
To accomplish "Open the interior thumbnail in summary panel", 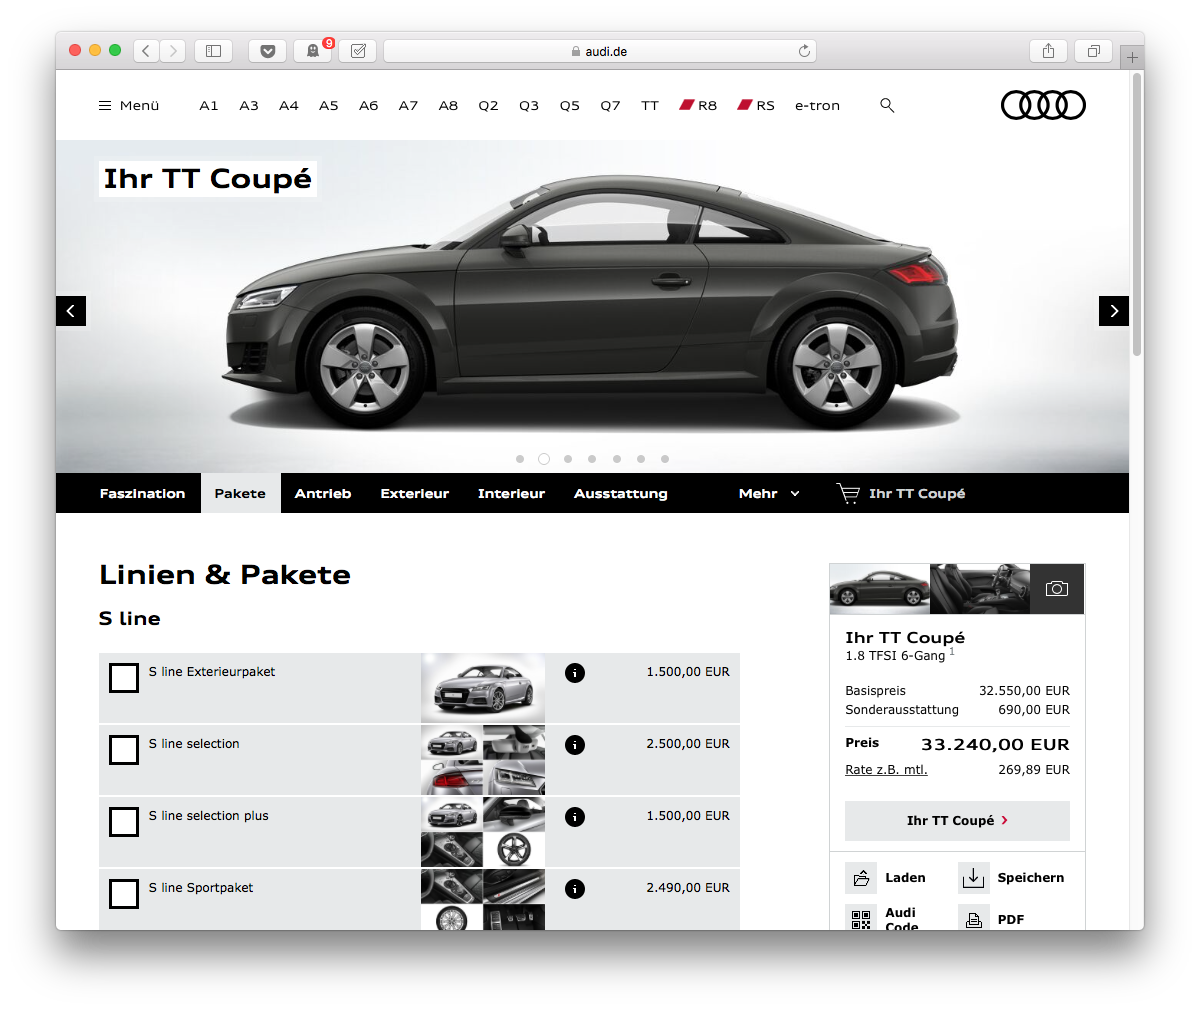I will pyautogui.click(x=980, y=589).
